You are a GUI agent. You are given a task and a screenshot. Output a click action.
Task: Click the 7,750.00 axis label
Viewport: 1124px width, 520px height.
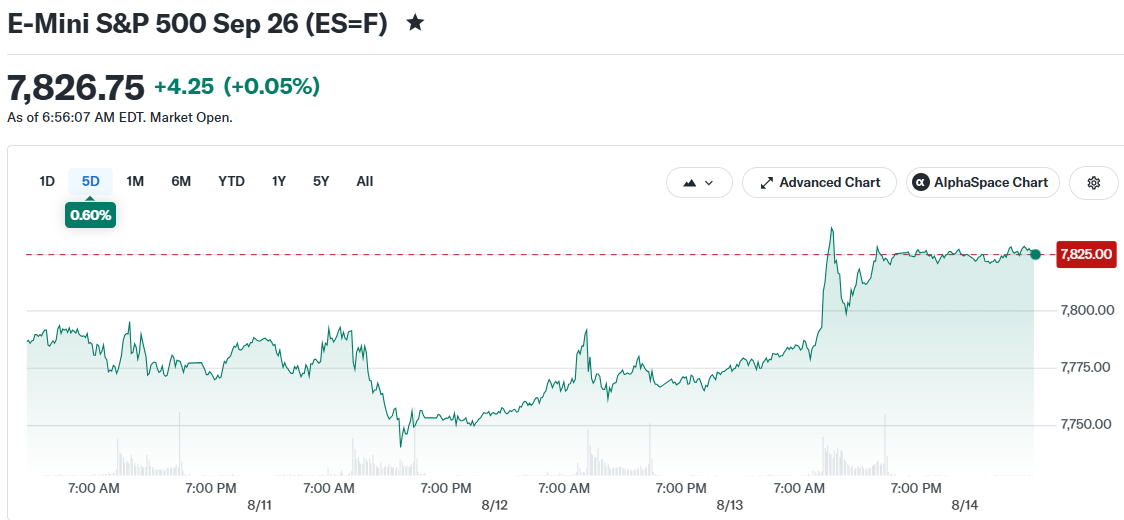1087,425
